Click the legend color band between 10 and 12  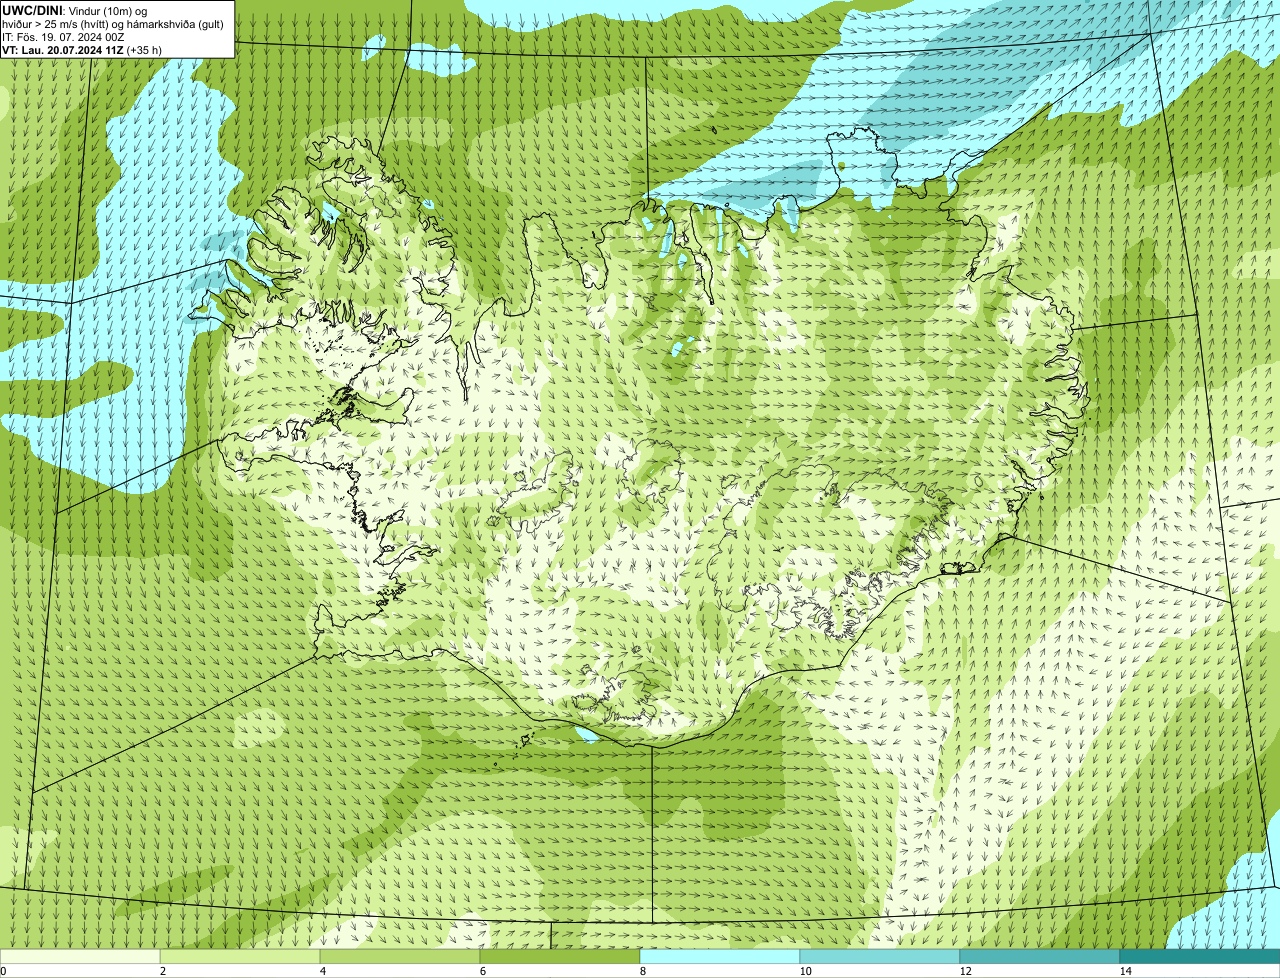pos(880,957)
